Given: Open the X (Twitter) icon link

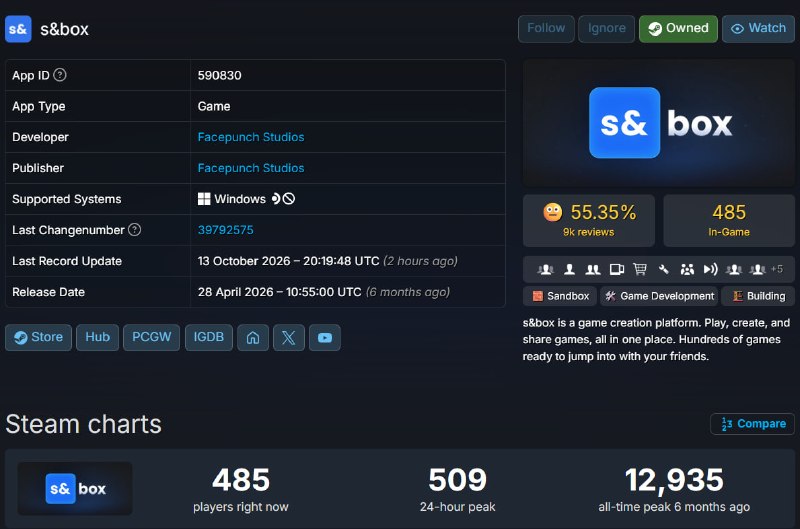Looking at the screenshot, I should [x=289, y=338].
